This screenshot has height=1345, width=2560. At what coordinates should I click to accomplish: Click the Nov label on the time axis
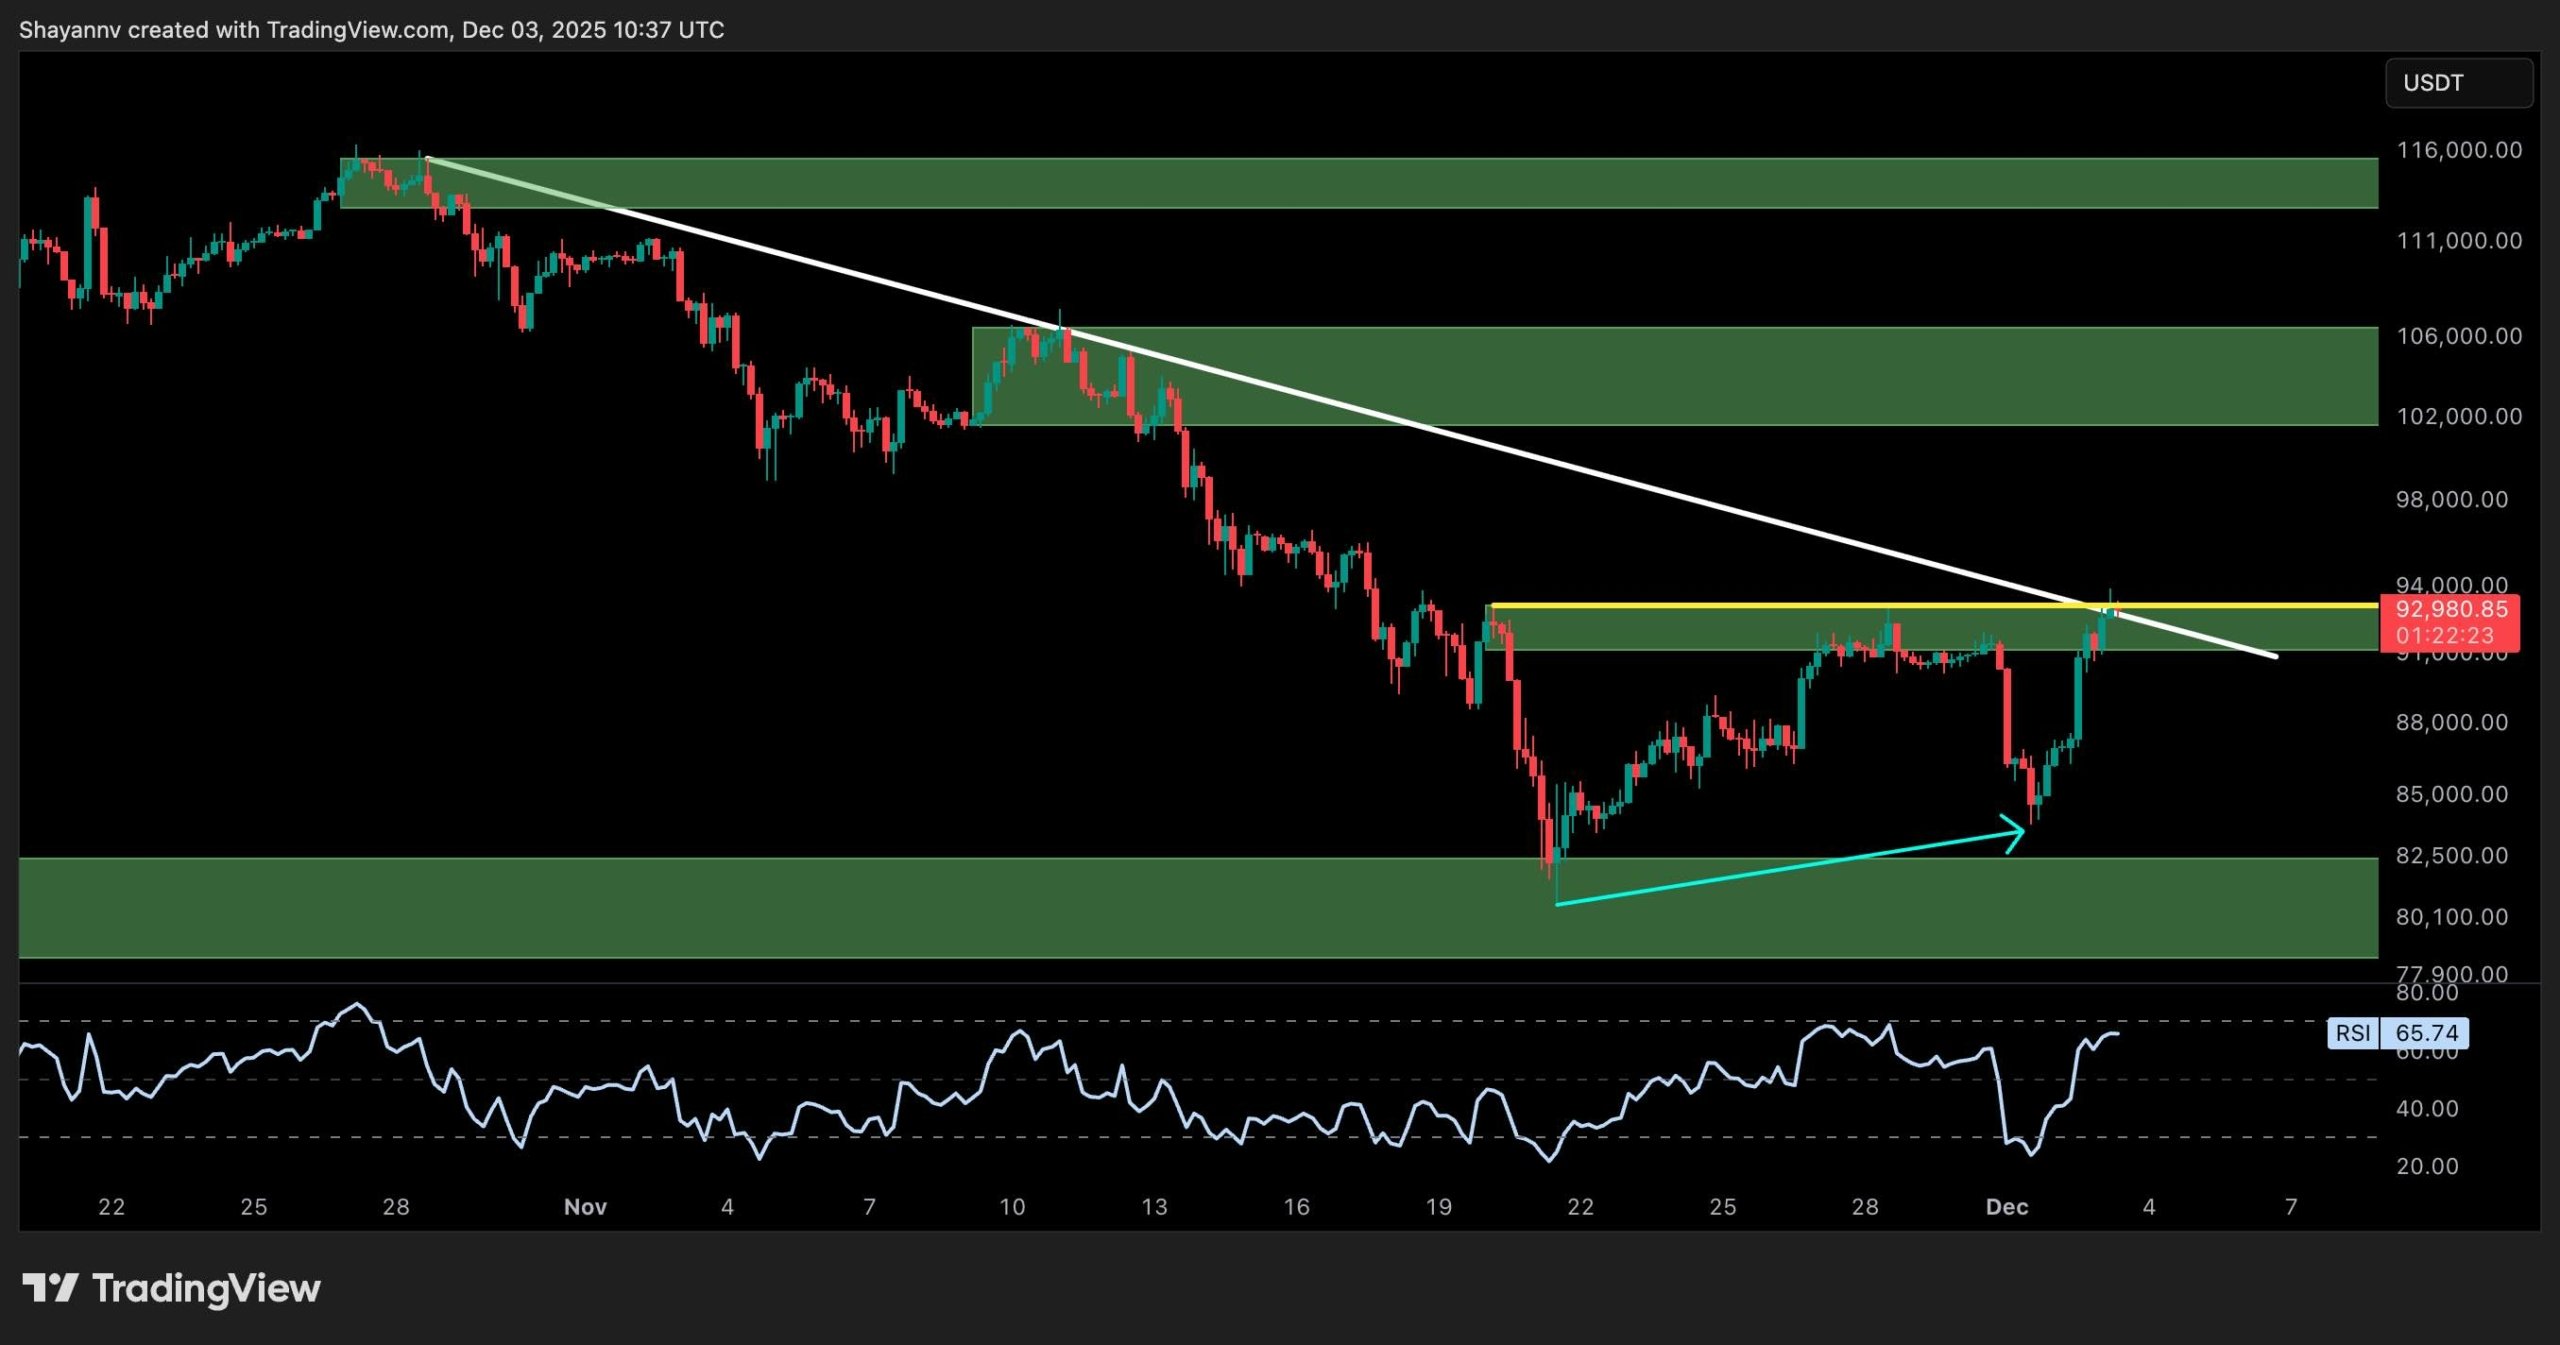point(586,1207)
